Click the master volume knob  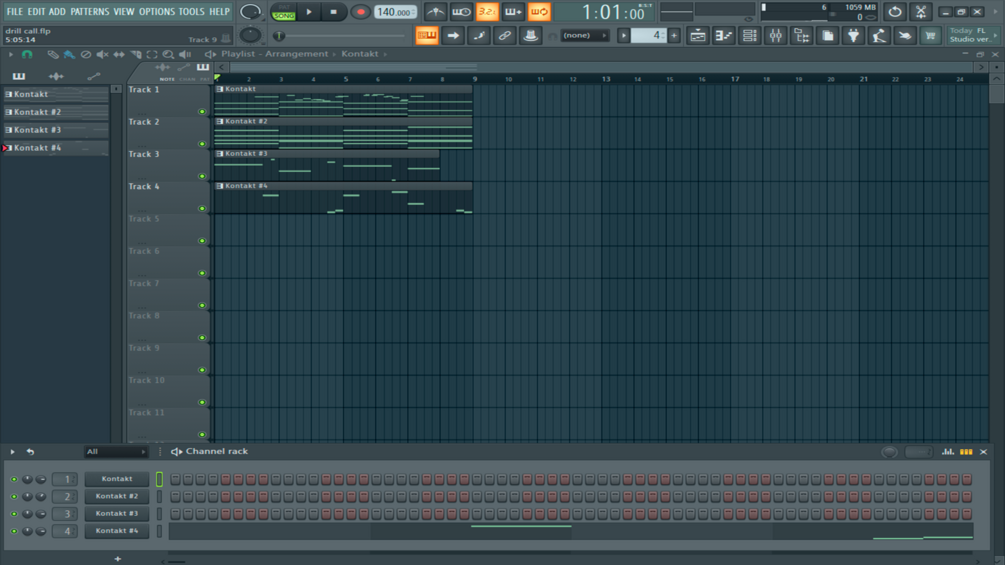tap(250, 12)
